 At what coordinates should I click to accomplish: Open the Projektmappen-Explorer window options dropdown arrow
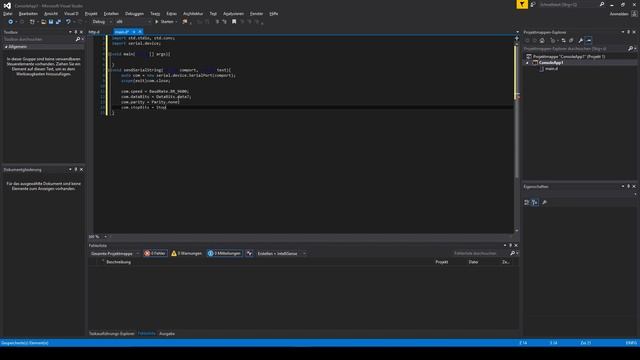[x=623, y=32]
